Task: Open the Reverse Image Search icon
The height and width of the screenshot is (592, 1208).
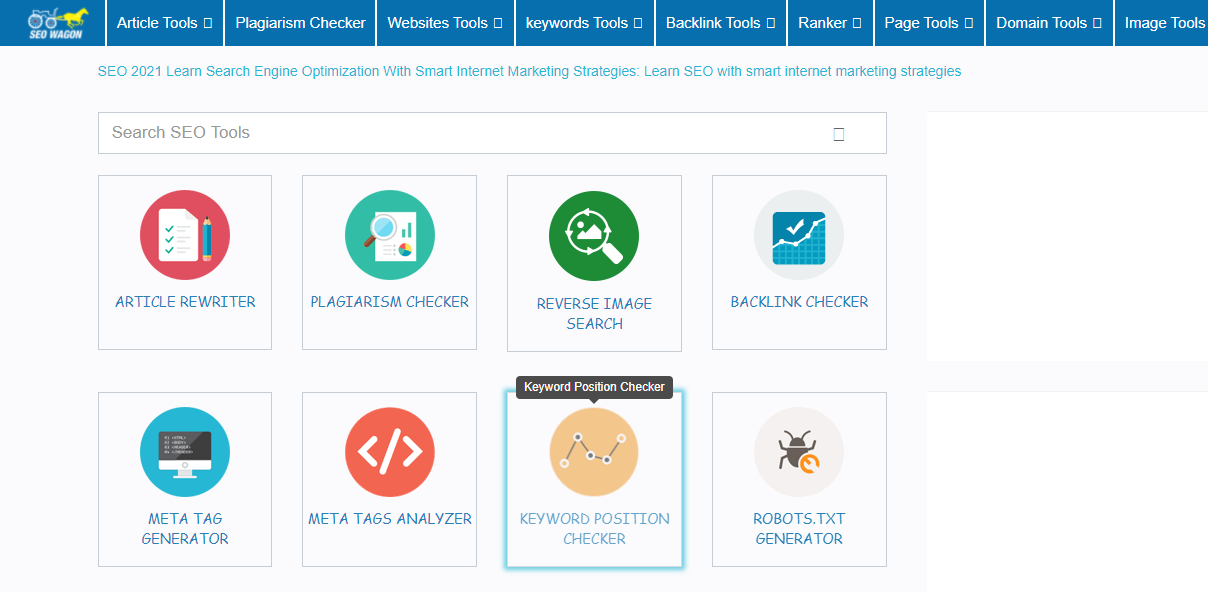Action: click(594, 235)
